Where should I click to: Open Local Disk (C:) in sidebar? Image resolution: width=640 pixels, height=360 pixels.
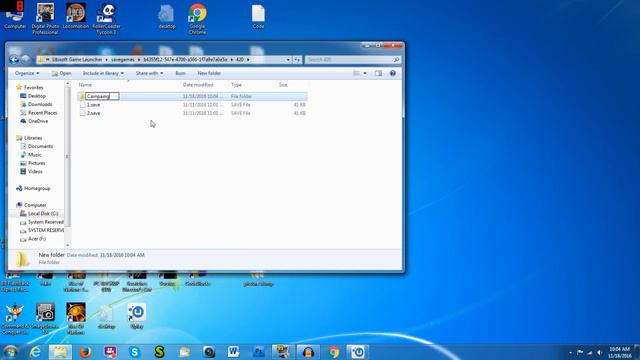(43, 213)
